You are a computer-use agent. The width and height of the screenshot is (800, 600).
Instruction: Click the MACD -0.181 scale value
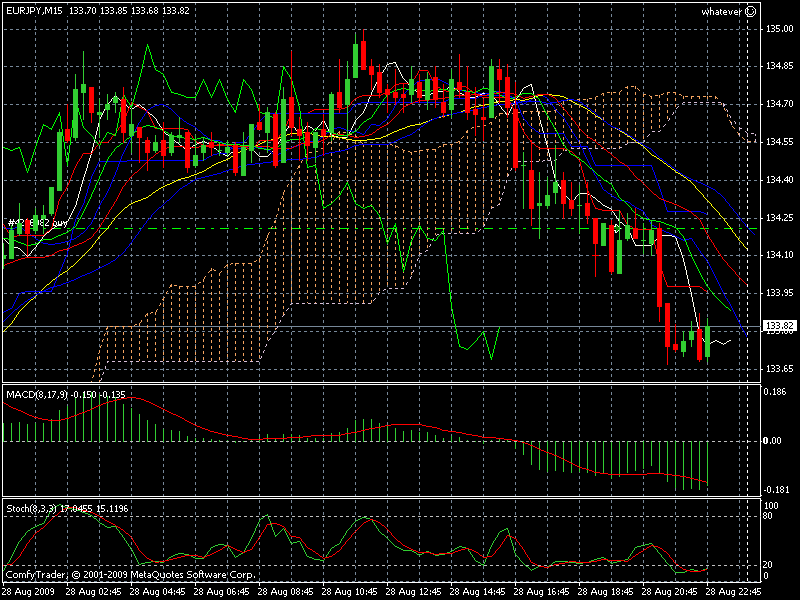pos(776,488)
